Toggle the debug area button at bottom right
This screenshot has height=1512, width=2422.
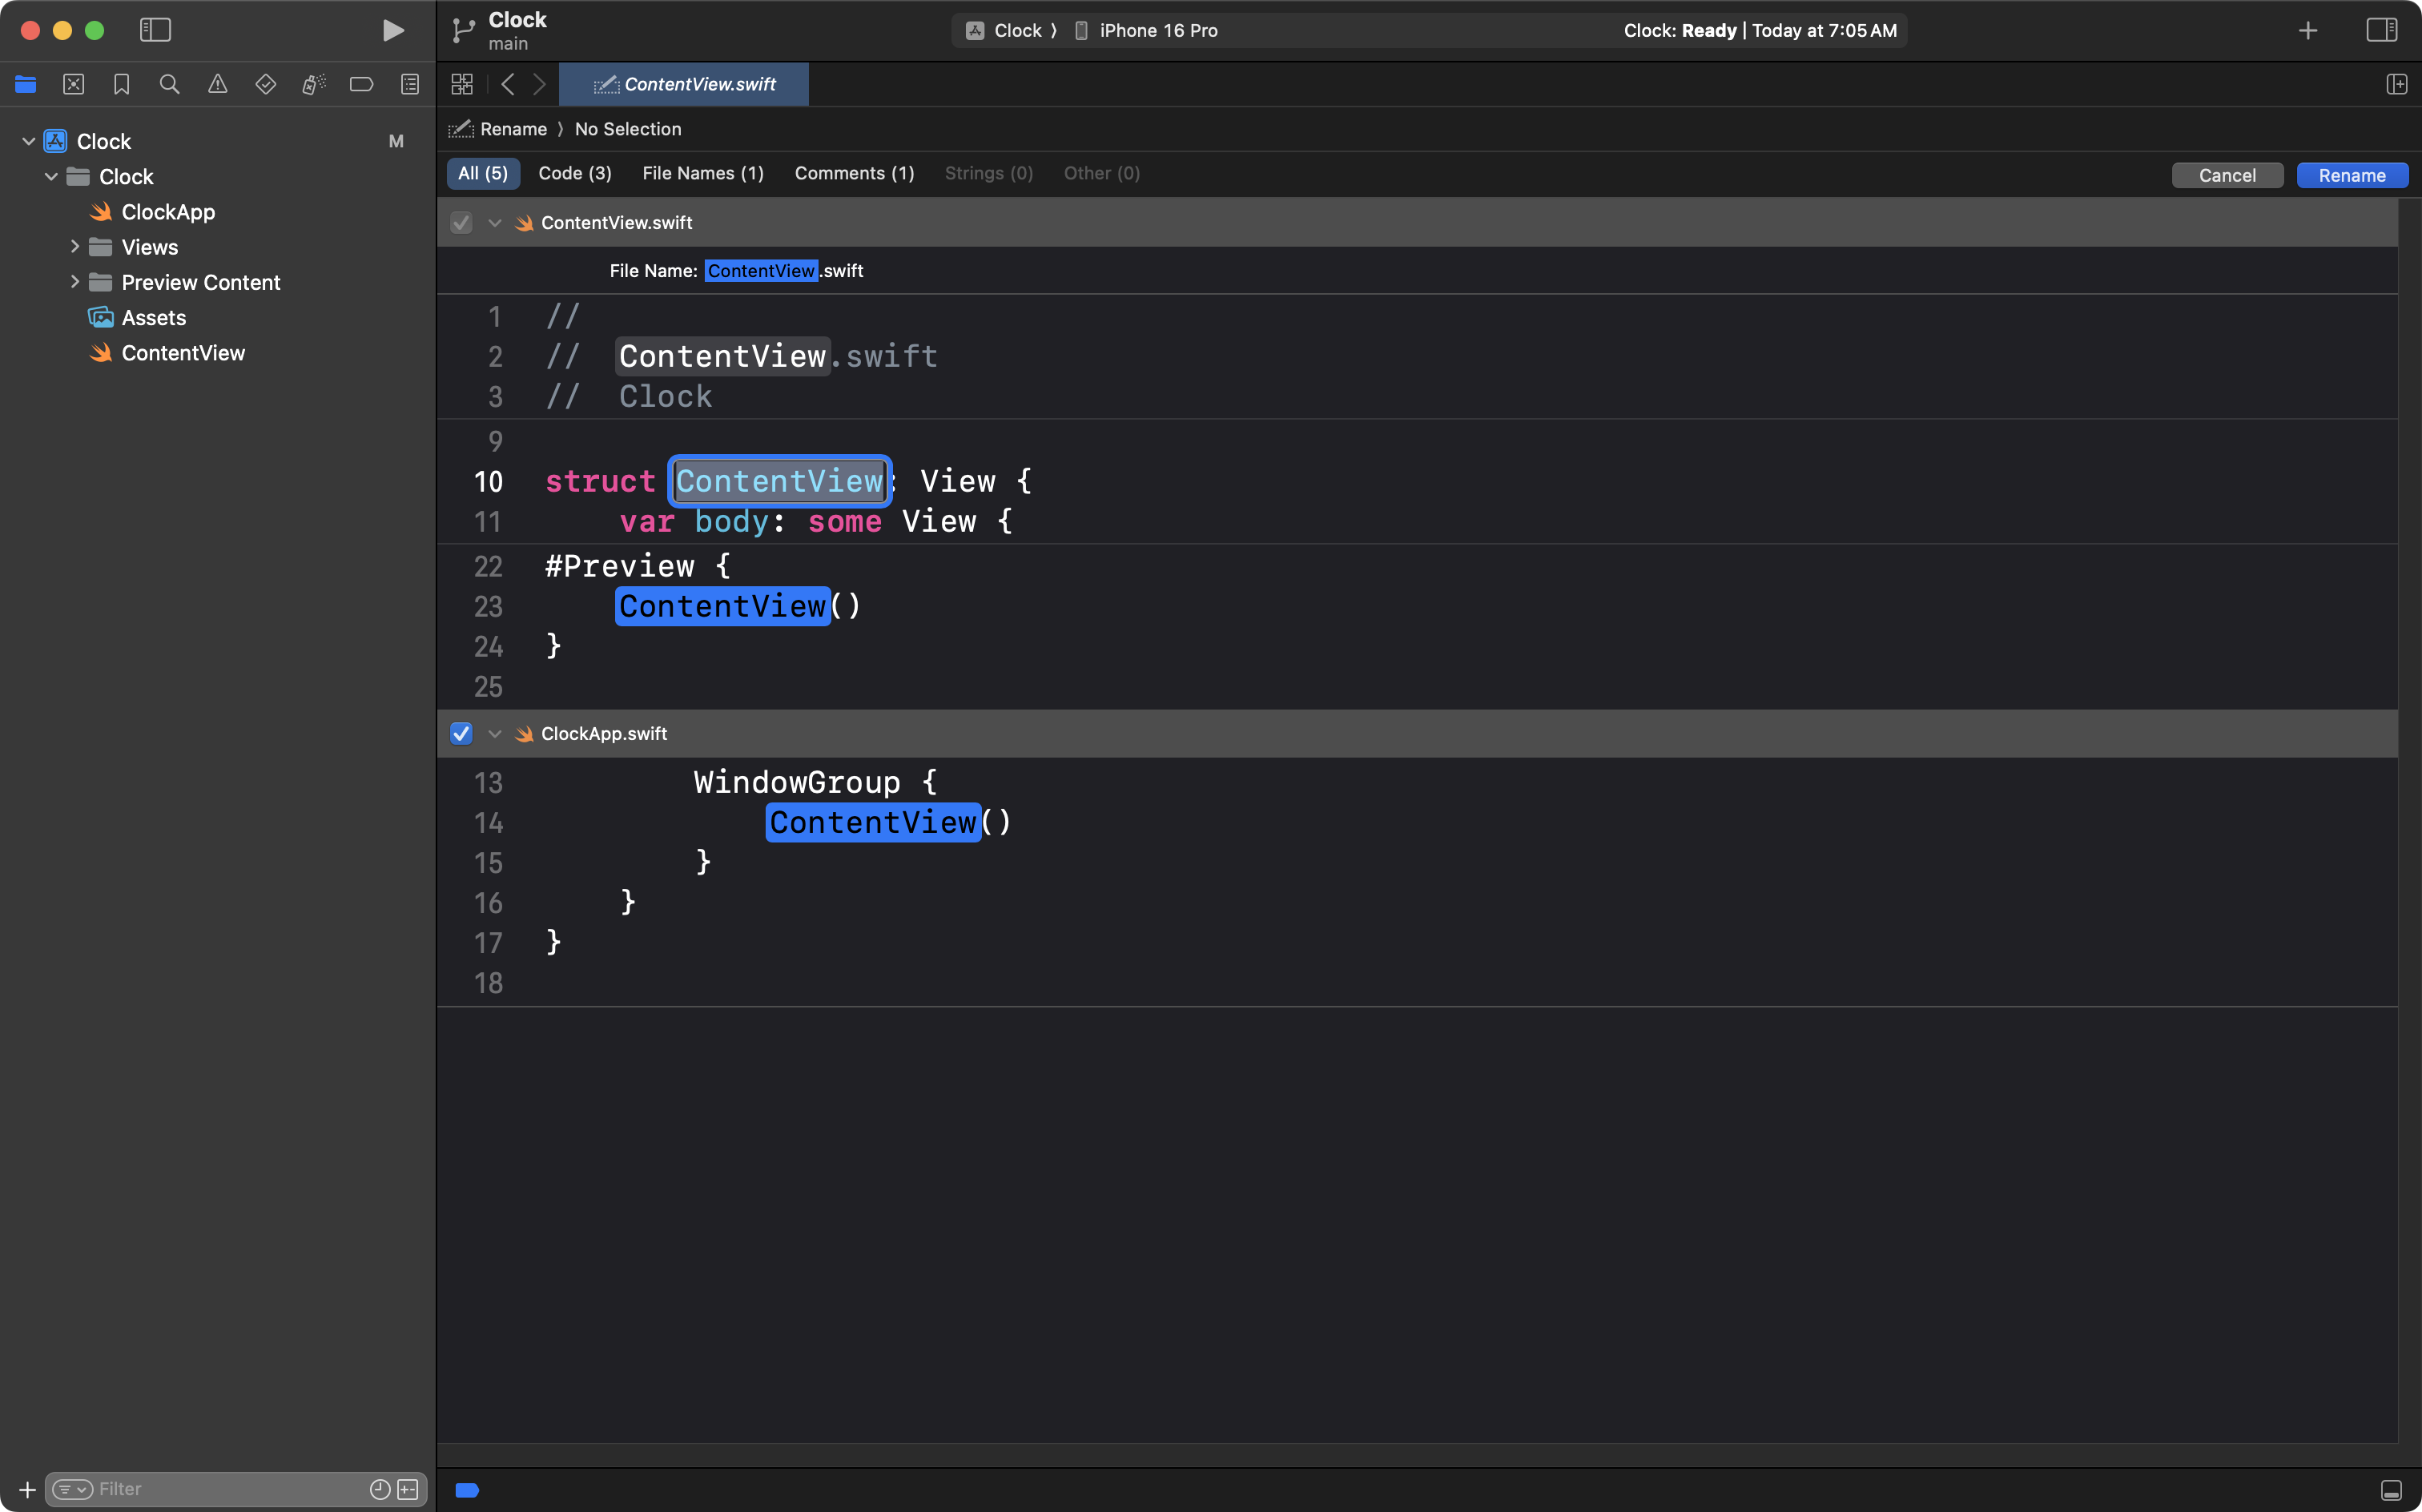(x=2391, y=1490)
